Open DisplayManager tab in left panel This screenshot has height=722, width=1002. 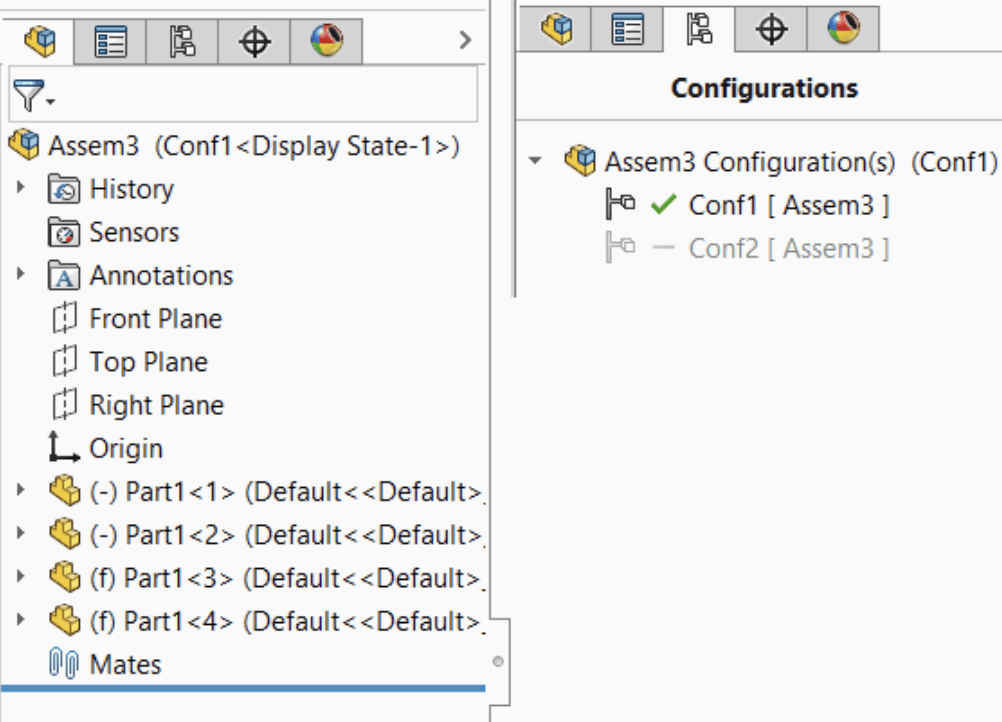click(327, 42)
